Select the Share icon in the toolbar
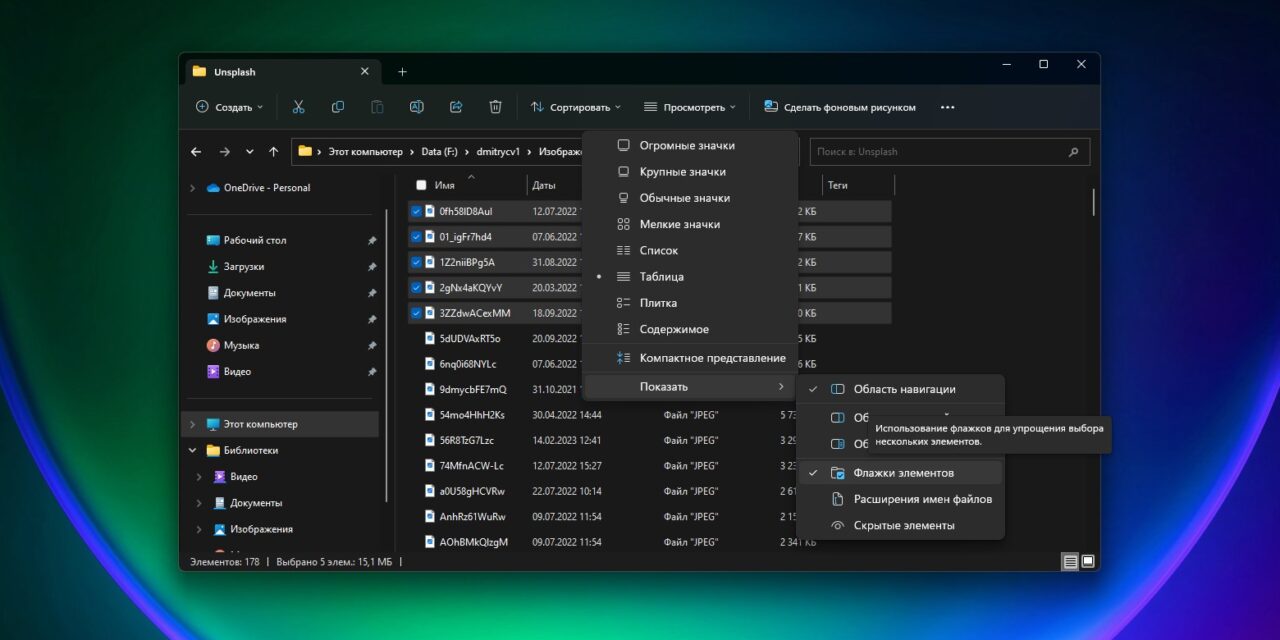 pos(456,106)
